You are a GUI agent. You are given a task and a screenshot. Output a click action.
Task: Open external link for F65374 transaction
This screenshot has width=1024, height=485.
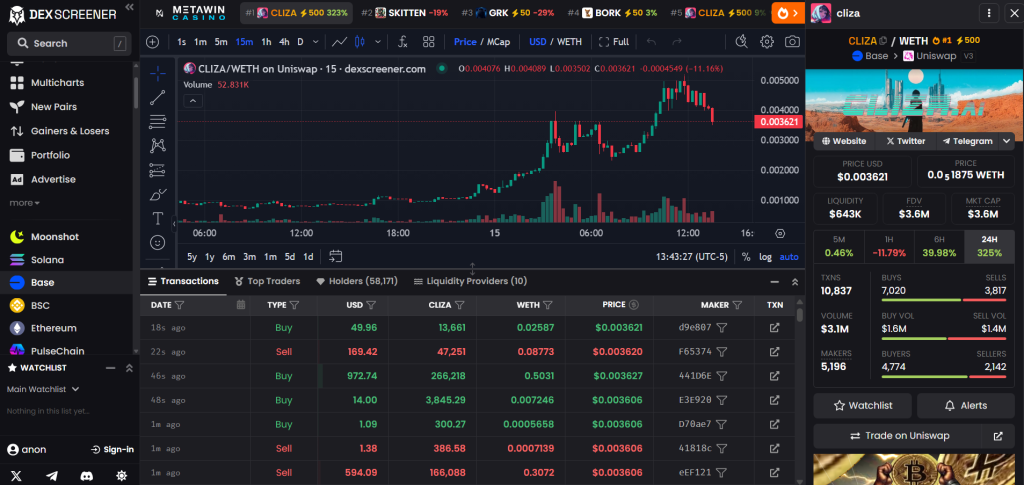[775, 352]
